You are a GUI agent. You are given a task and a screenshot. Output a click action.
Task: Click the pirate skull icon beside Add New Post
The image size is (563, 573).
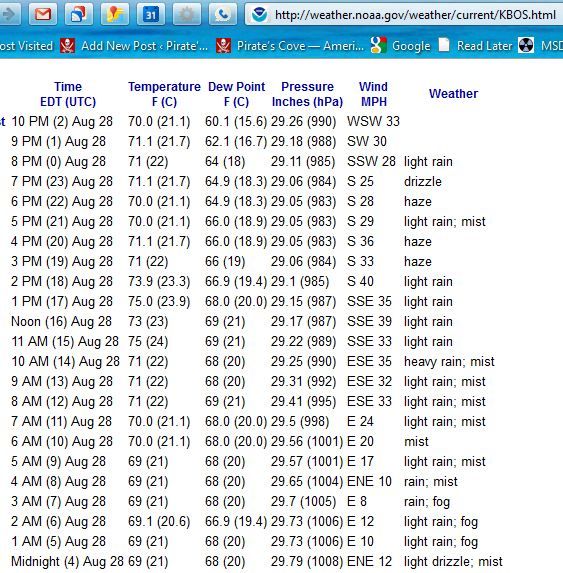point(68,46)
